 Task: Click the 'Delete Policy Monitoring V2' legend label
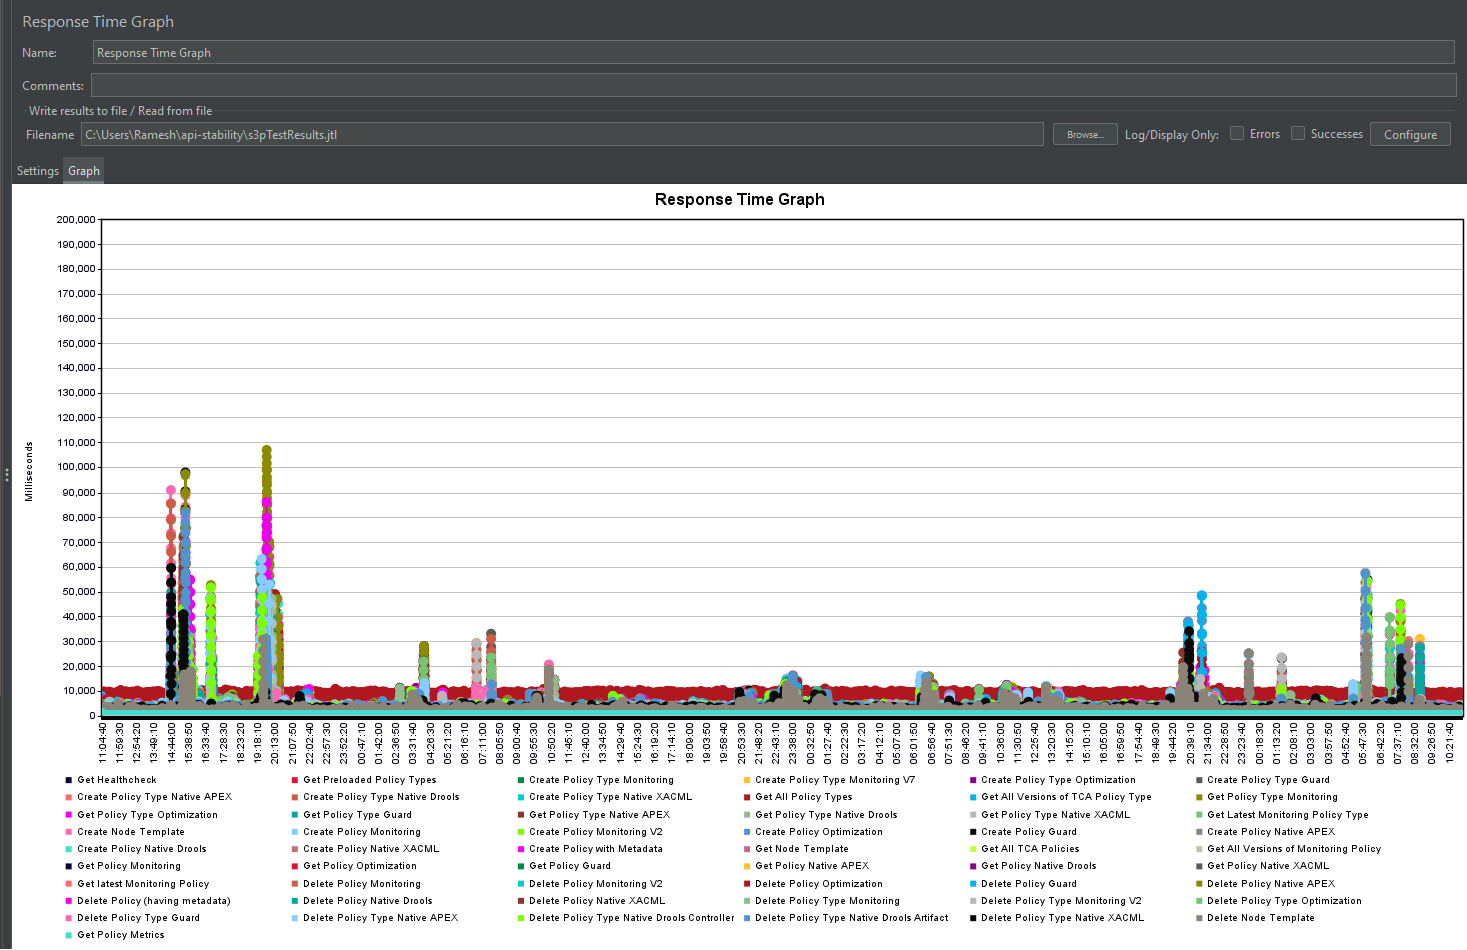(x=596, y=884)
